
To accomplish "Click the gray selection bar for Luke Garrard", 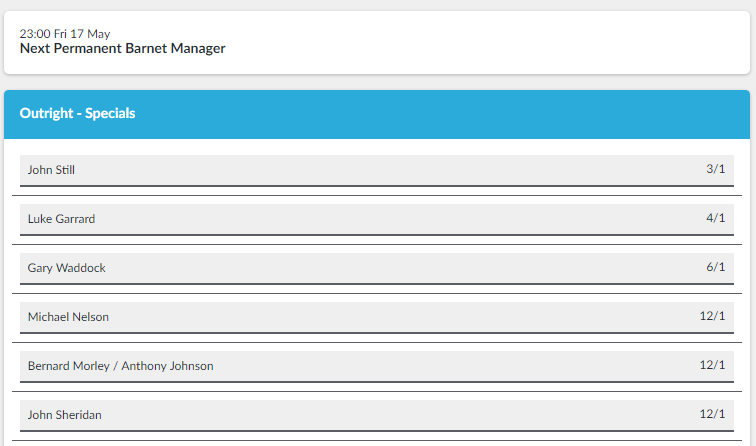I will tap(377, 219).
